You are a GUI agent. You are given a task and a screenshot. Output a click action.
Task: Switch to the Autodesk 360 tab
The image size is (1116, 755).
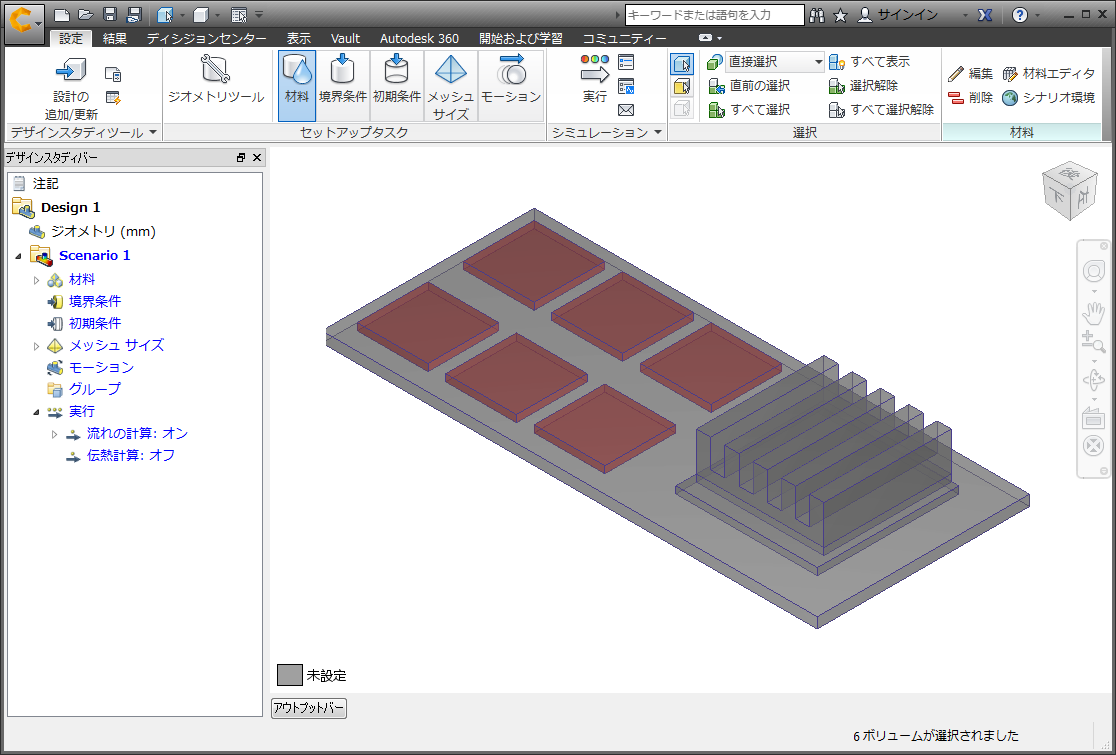(419, 38)
